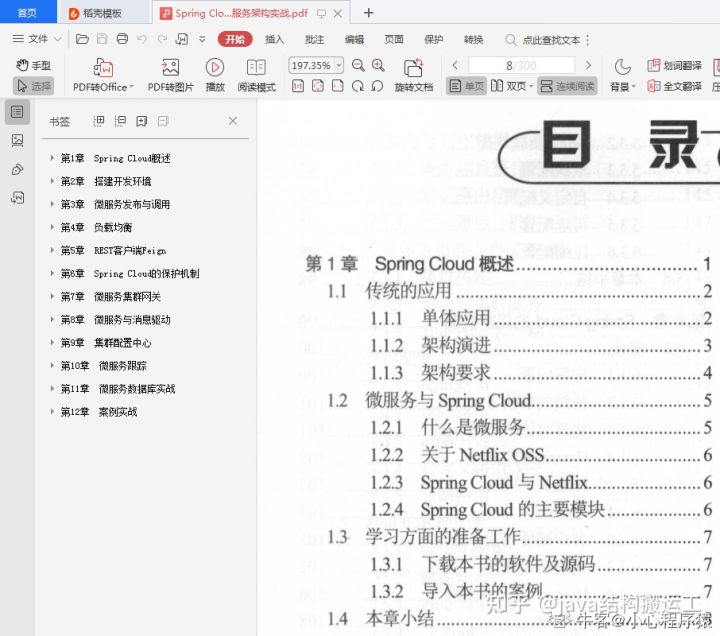
Task: Click the bookmarks panel sidebar icon
Action: (x=17, y=112)
